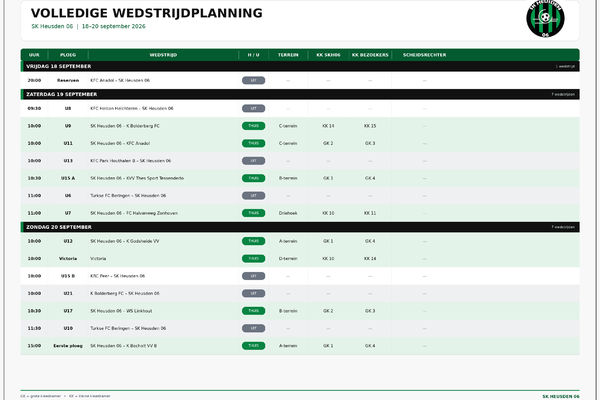Click the subtitle 'SK Heusden 06 | 18–20 september 2026'
The height and width of the screenshot is (400, 600).
point(88,26)
